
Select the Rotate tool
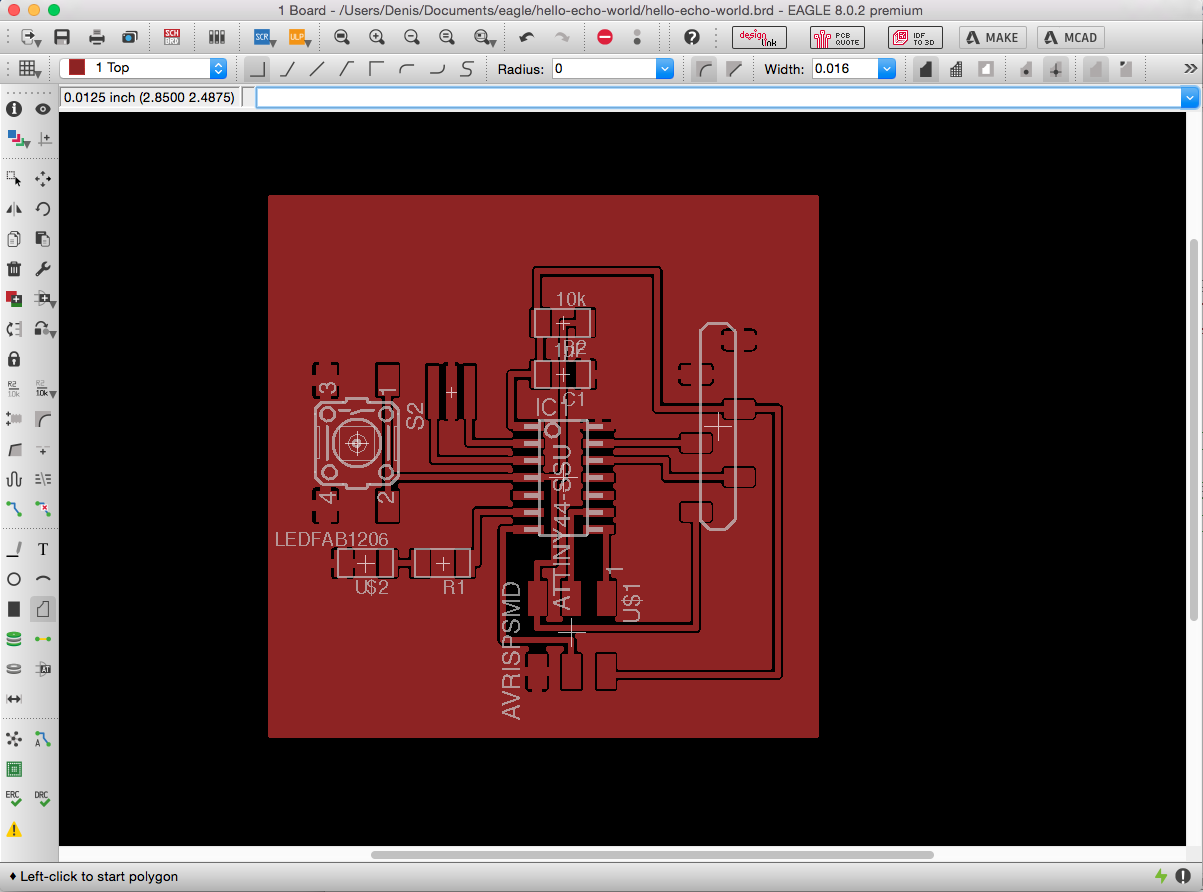pyautogui.click(x=43, y=209)
